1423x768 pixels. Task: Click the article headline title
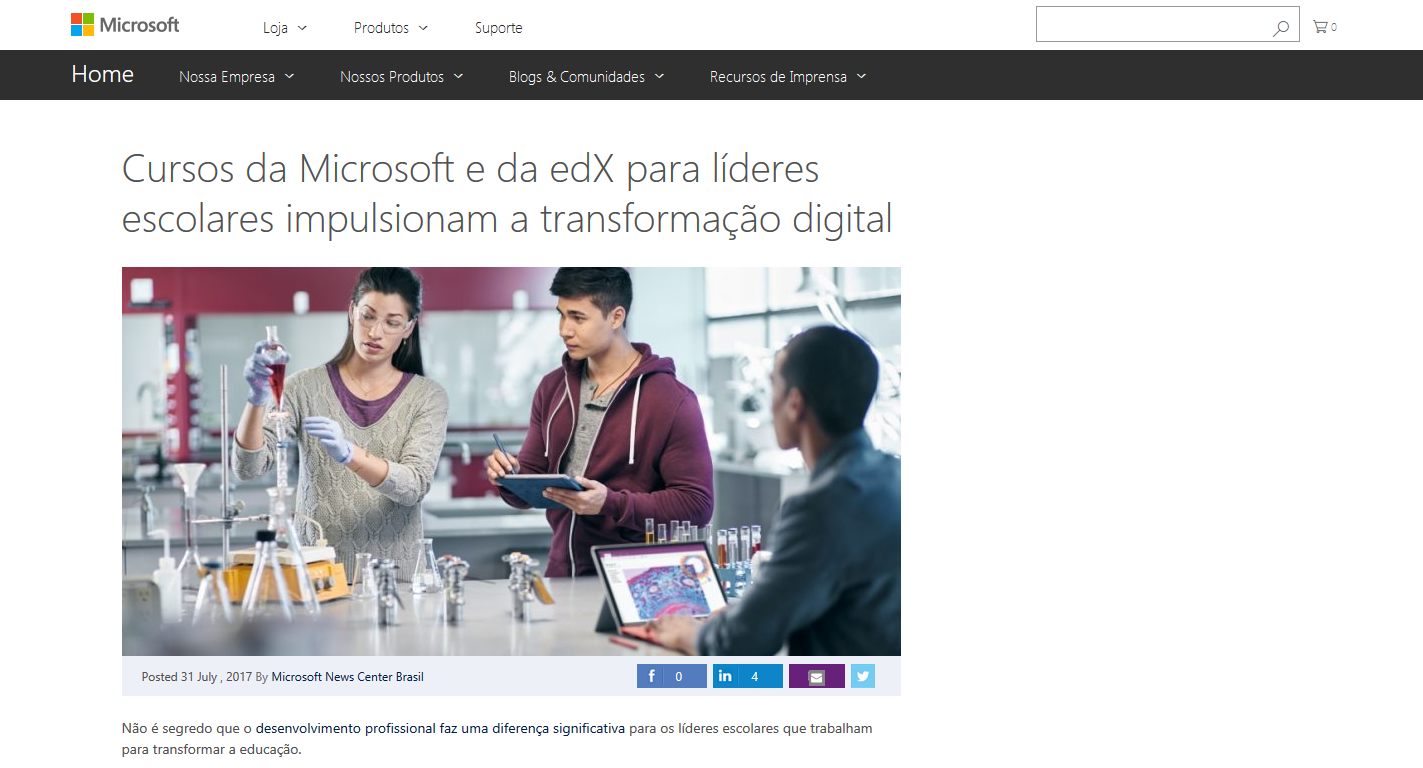(x=507, y=194)
